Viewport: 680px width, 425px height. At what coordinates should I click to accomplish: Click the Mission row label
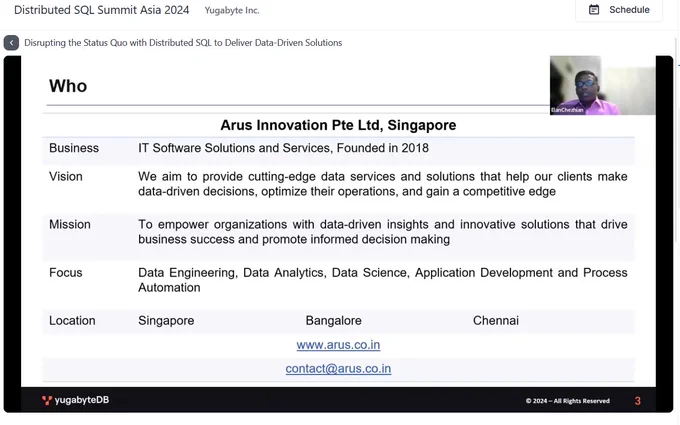(70, 224)
